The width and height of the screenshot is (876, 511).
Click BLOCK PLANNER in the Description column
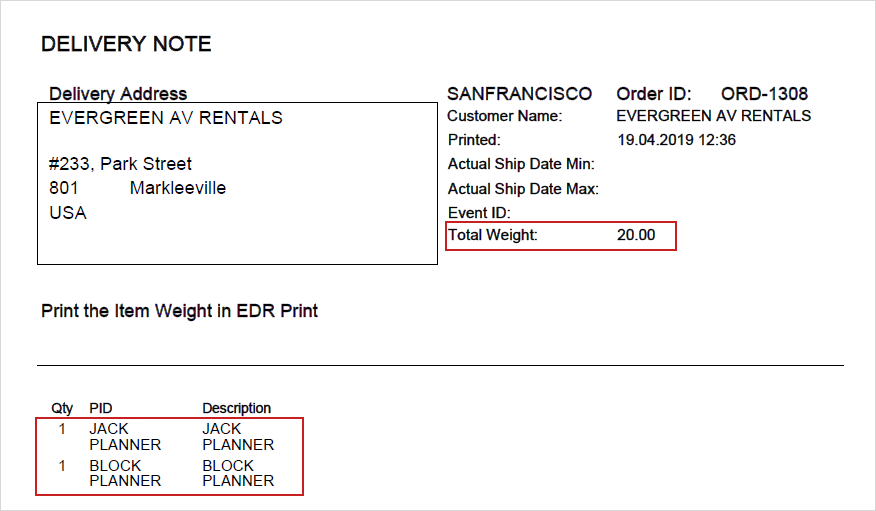click(x=238, y=473)
